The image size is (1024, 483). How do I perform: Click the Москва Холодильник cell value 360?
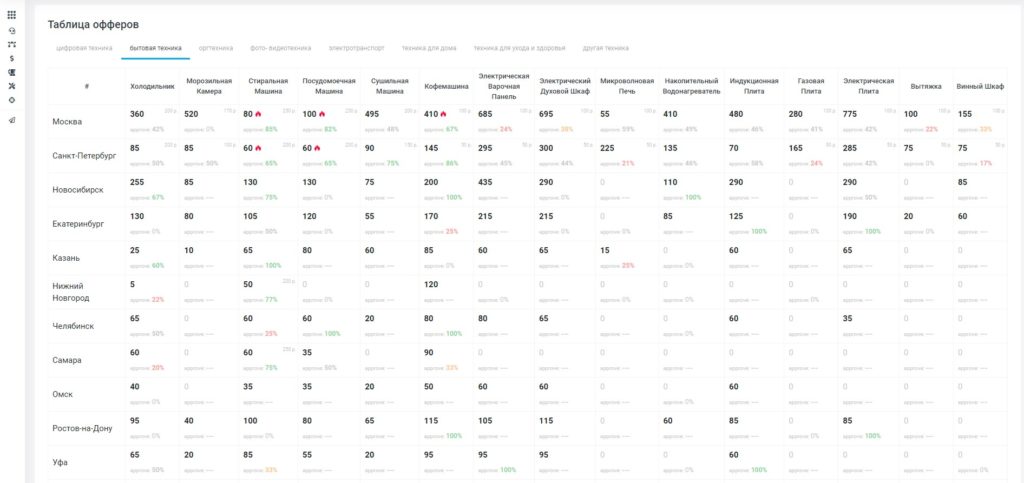click(x=137, y=114)
